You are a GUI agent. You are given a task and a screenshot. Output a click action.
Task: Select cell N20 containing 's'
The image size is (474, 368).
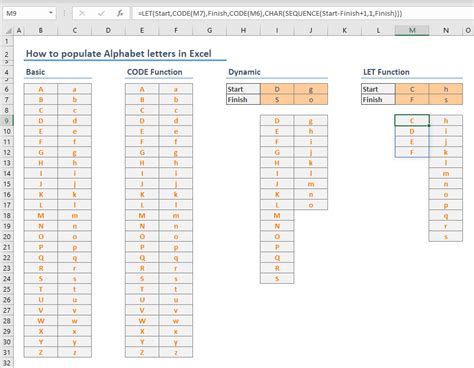point(446,237)
